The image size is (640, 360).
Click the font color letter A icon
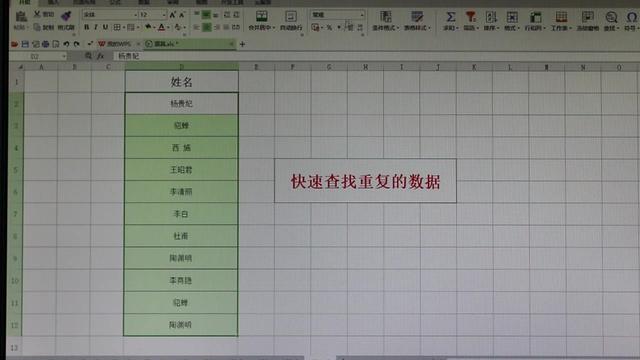[x=162, y=27]
